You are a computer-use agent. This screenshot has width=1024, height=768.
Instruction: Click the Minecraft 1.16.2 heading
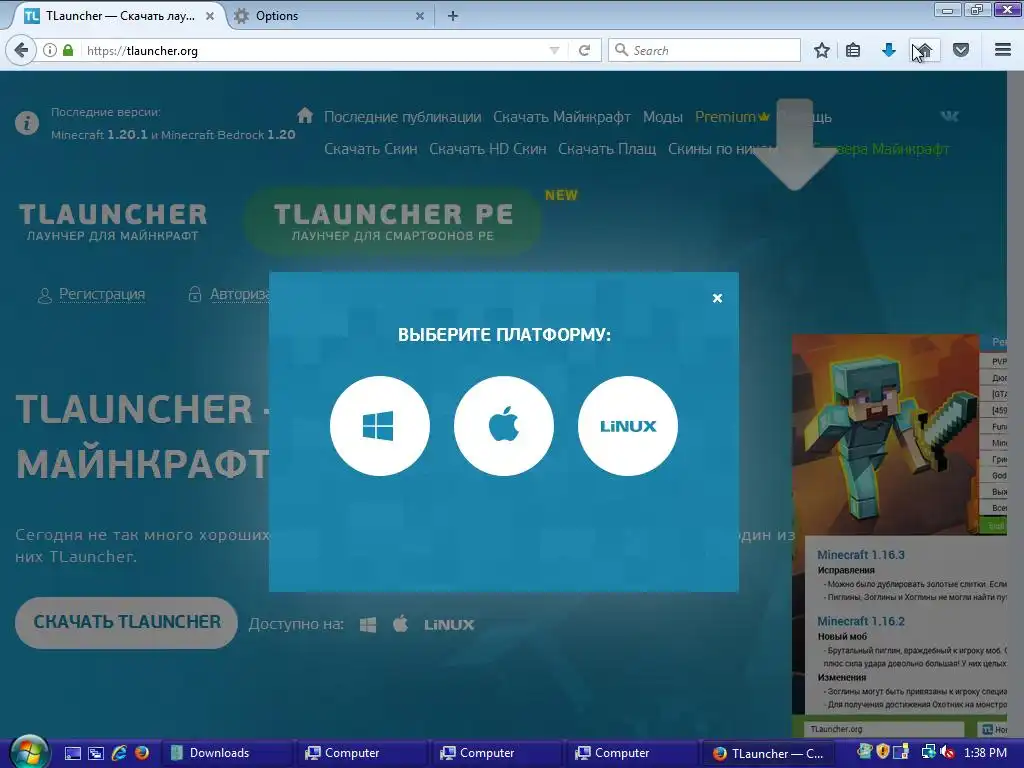(x=861, y=621)
